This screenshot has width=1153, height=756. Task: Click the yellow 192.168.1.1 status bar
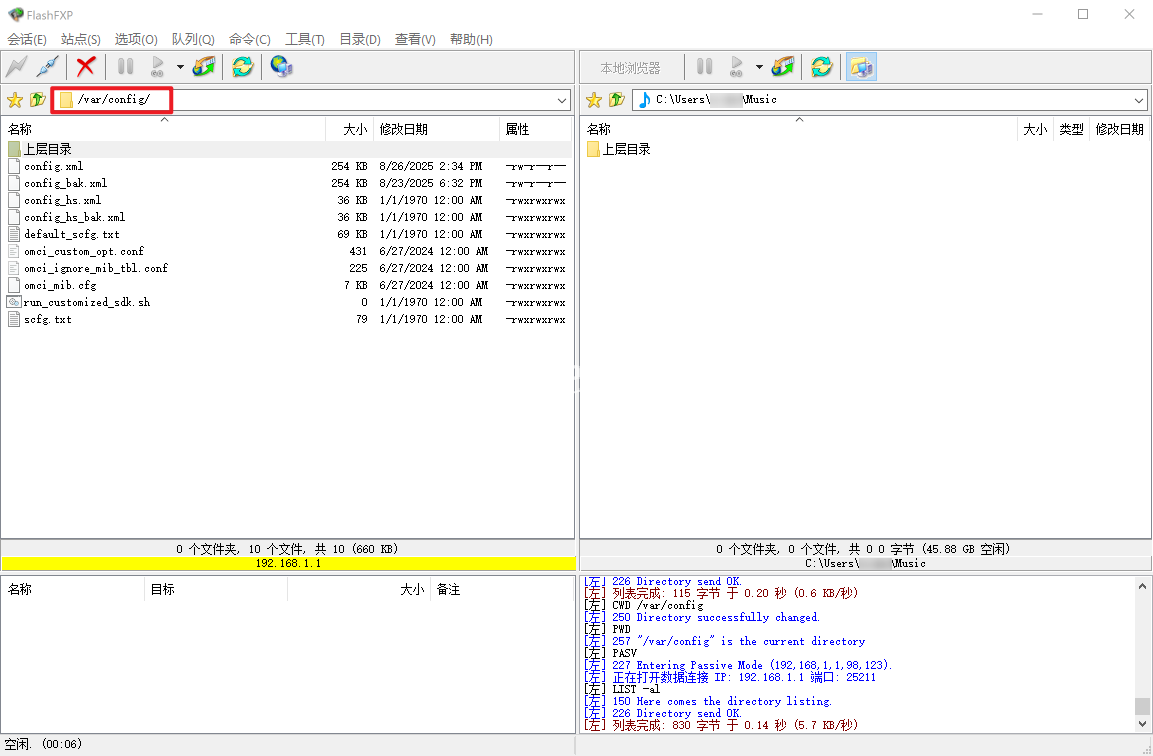[x=288, y=563]
